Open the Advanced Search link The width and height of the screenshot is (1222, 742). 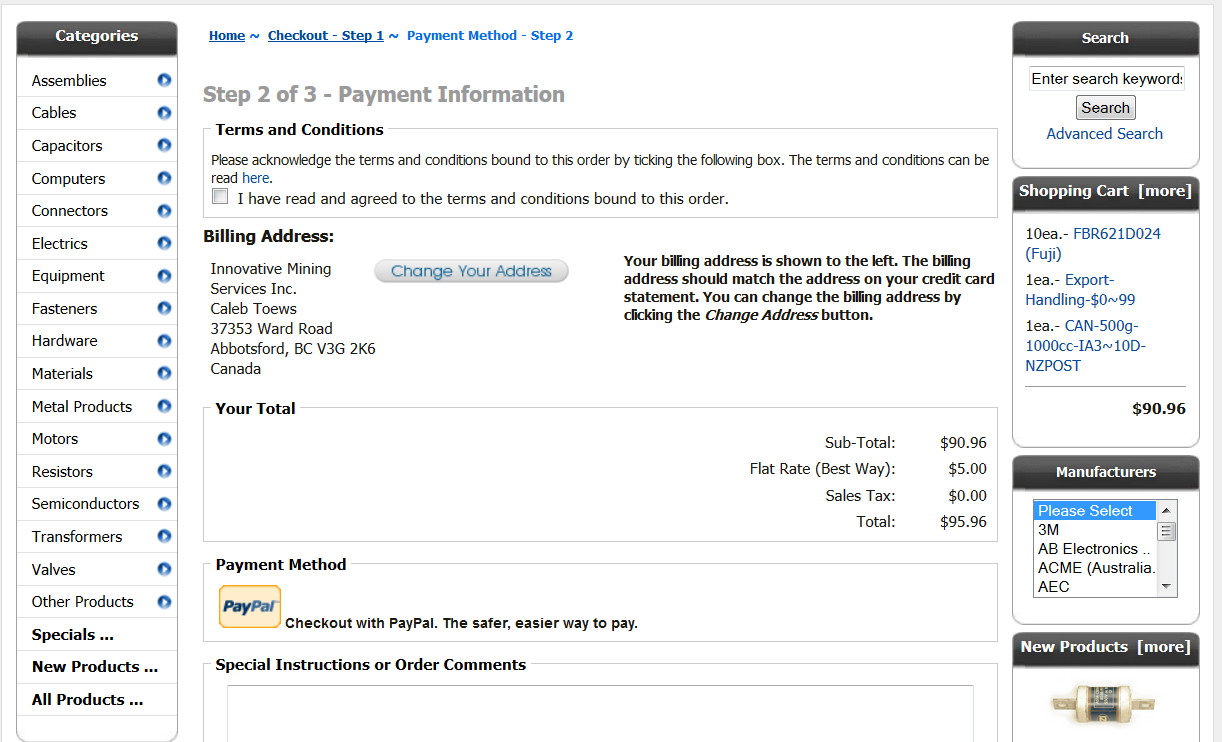coord(1105,134)
